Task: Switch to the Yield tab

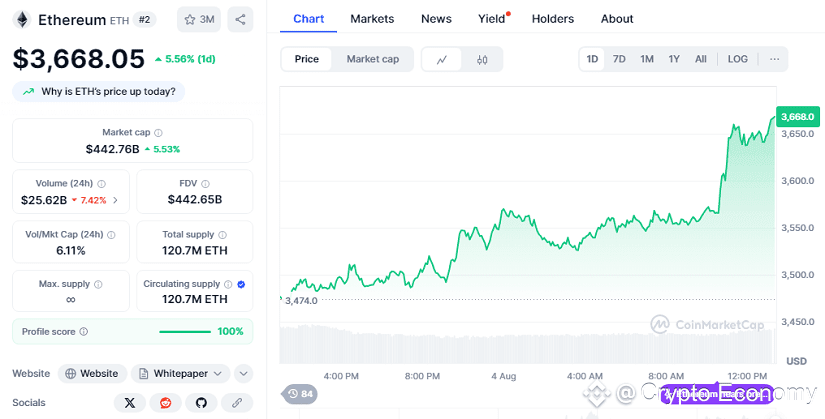Action: pos(492,19)
